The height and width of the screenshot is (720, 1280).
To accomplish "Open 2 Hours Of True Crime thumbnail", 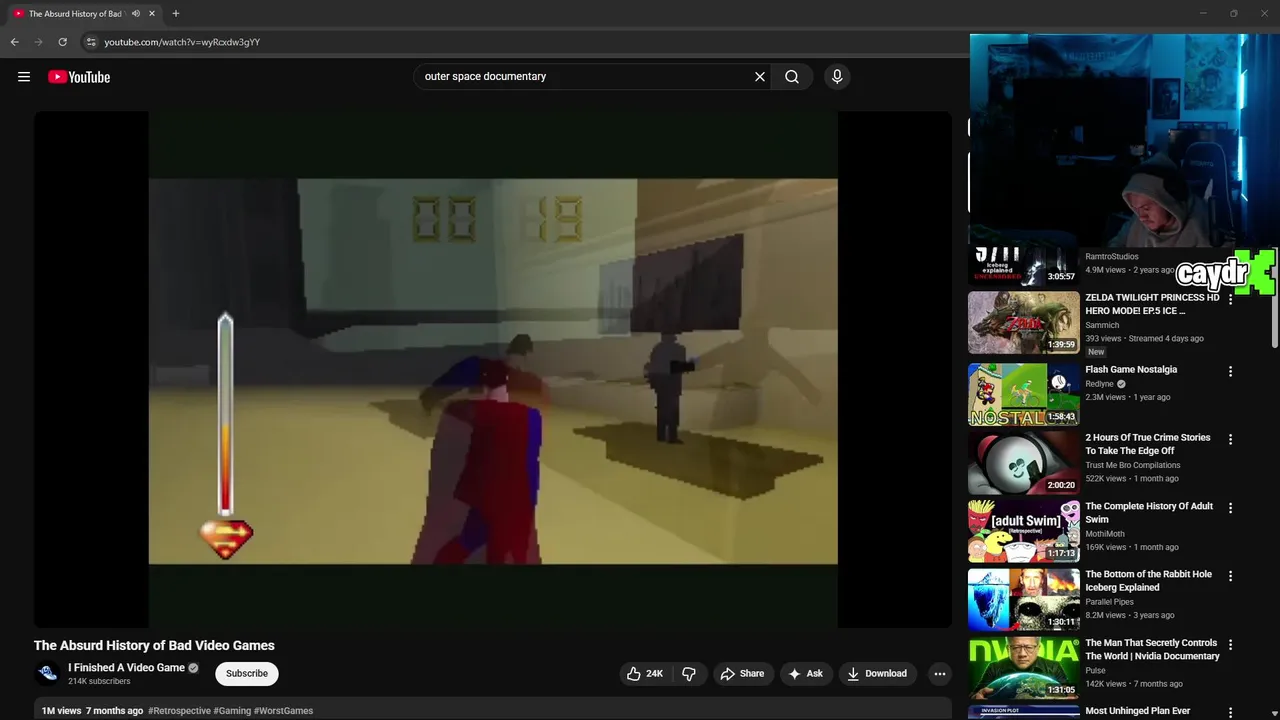I will [x=1024, y=463].
